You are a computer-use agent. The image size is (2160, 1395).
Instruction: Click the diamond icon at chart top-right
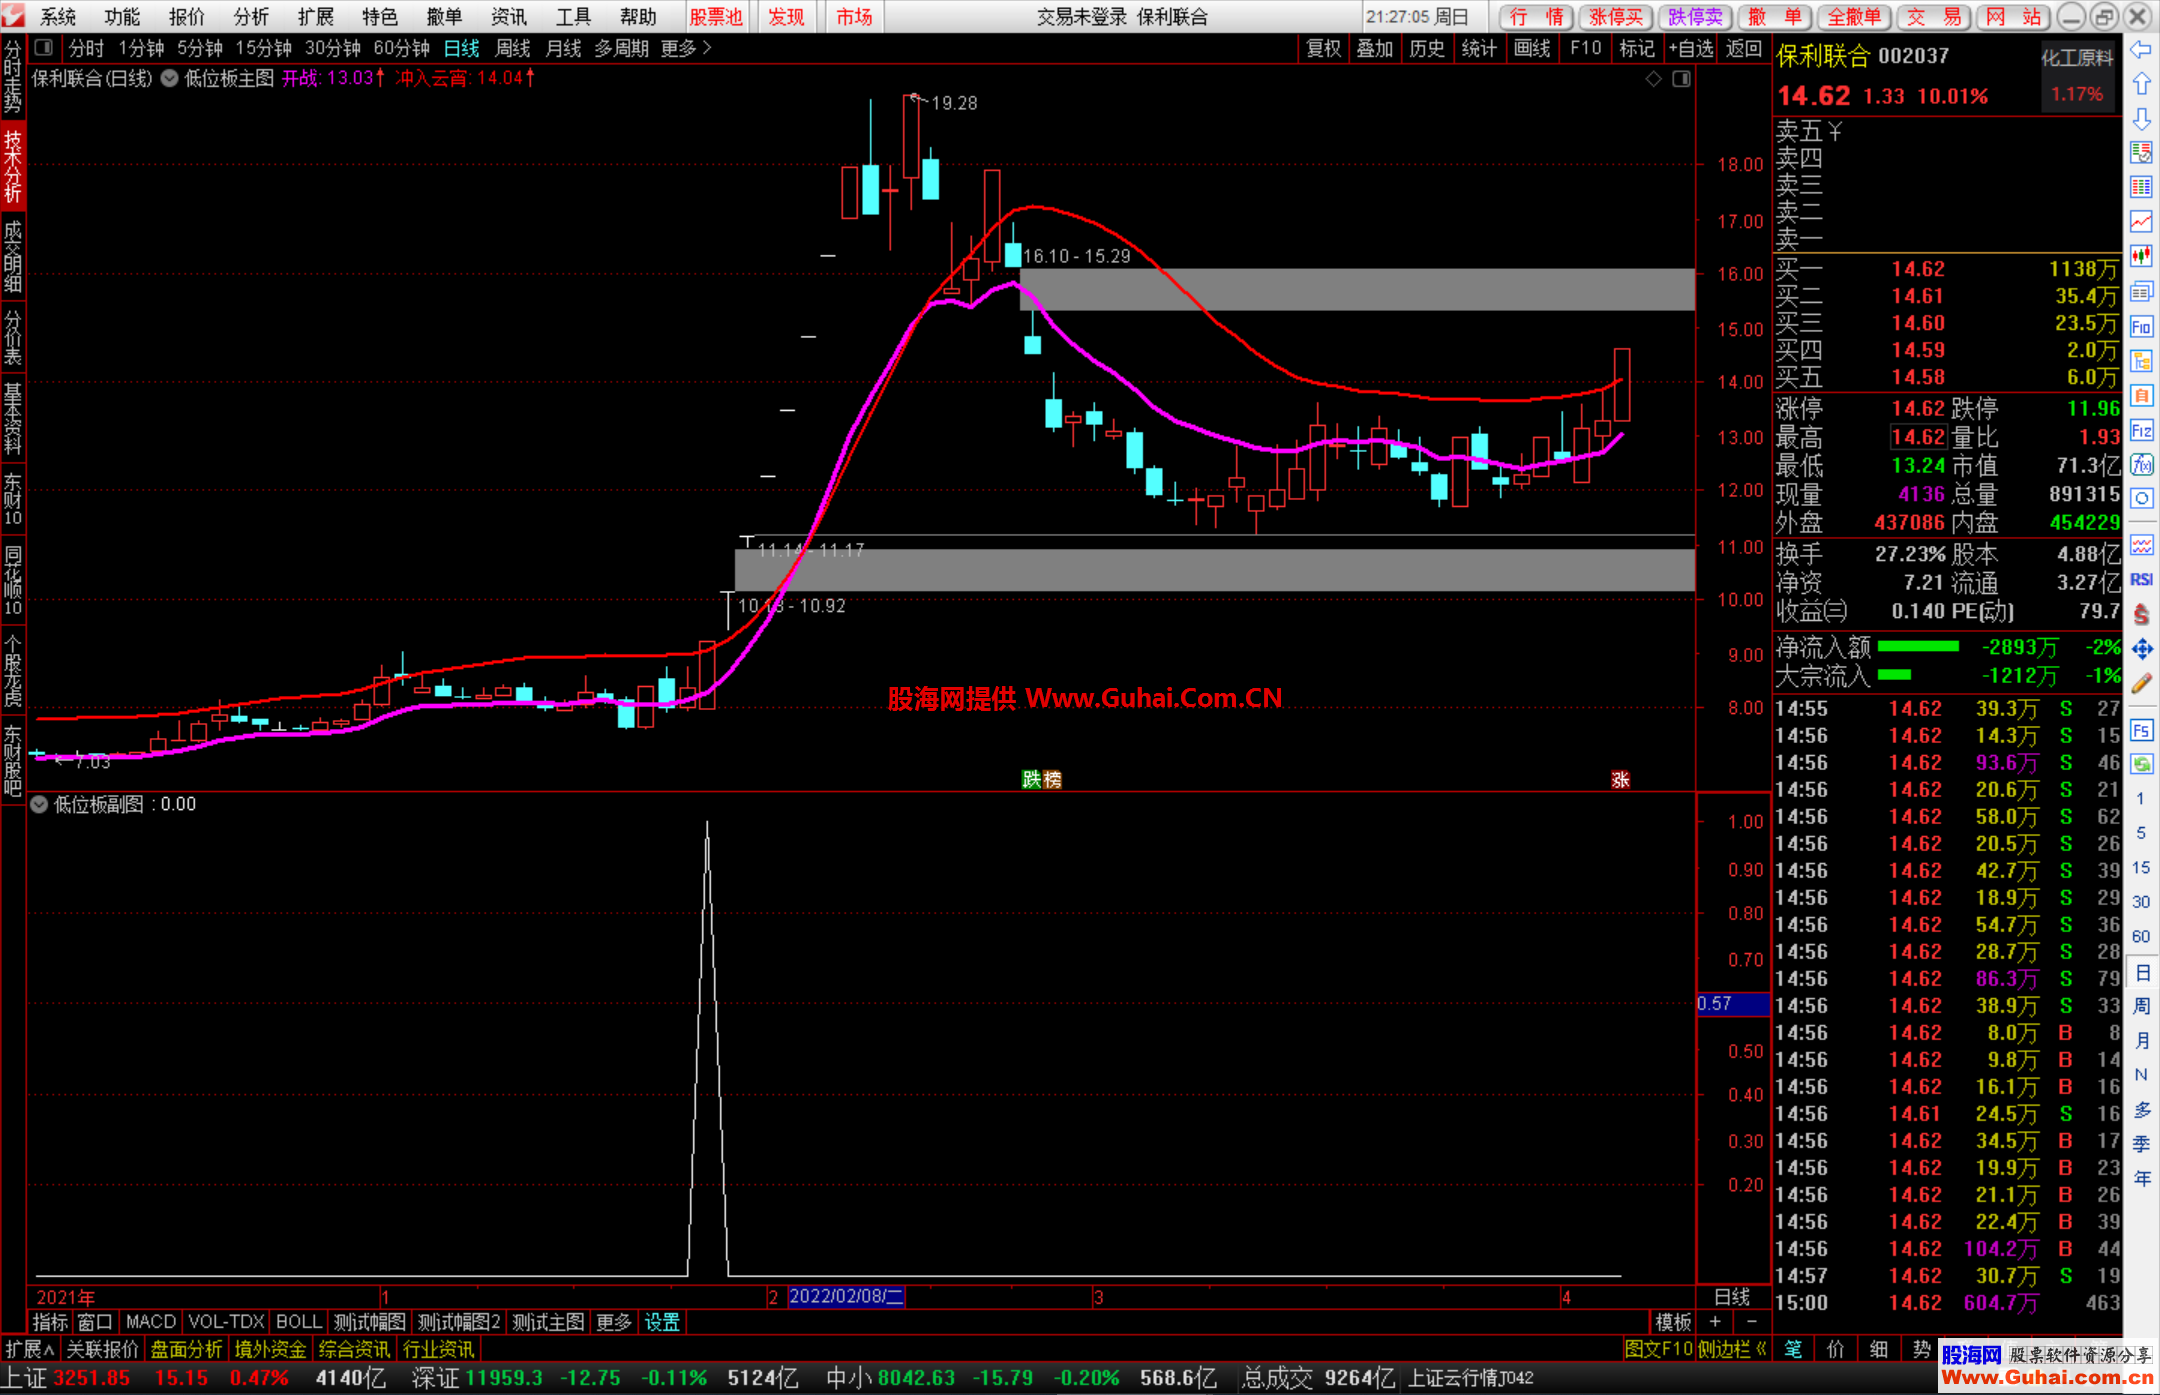point(1654,79)
